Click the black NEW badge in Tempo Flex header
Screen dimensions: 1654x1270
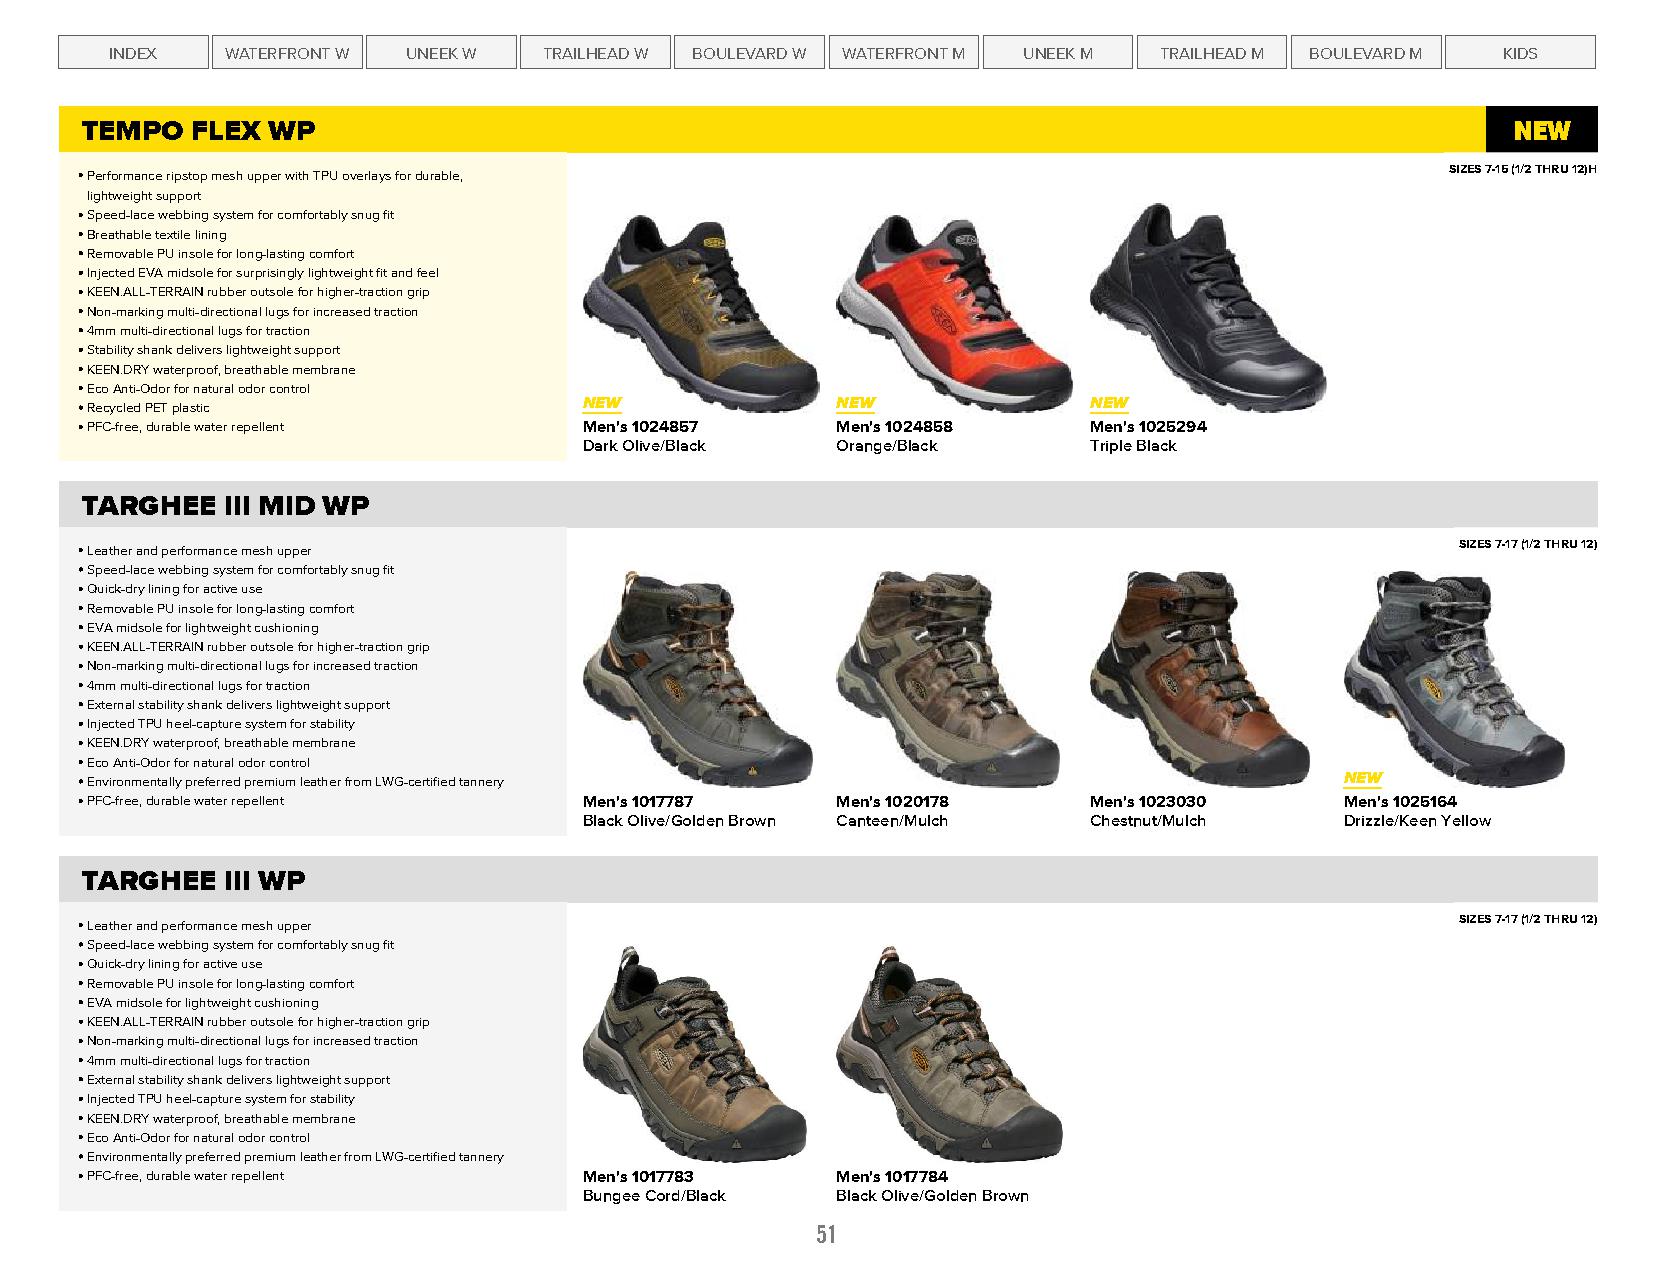pos(1541,130)
